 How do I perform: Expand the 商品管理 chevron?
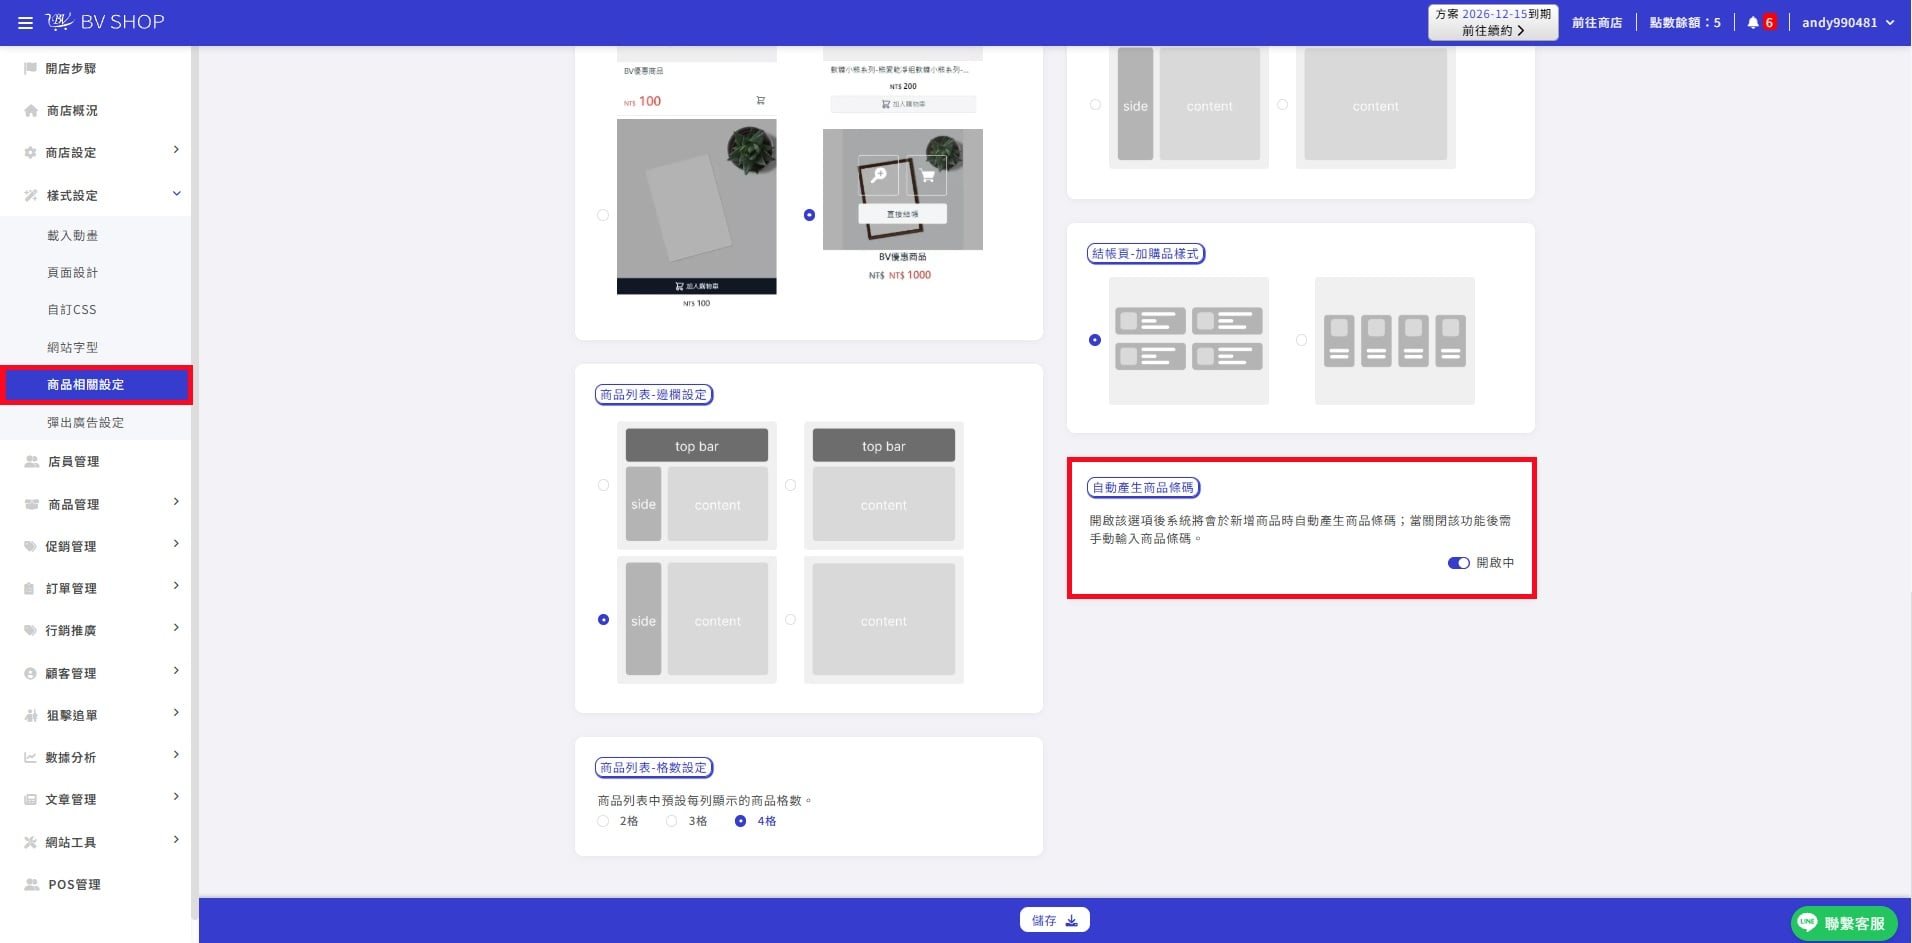coord(176,502)
